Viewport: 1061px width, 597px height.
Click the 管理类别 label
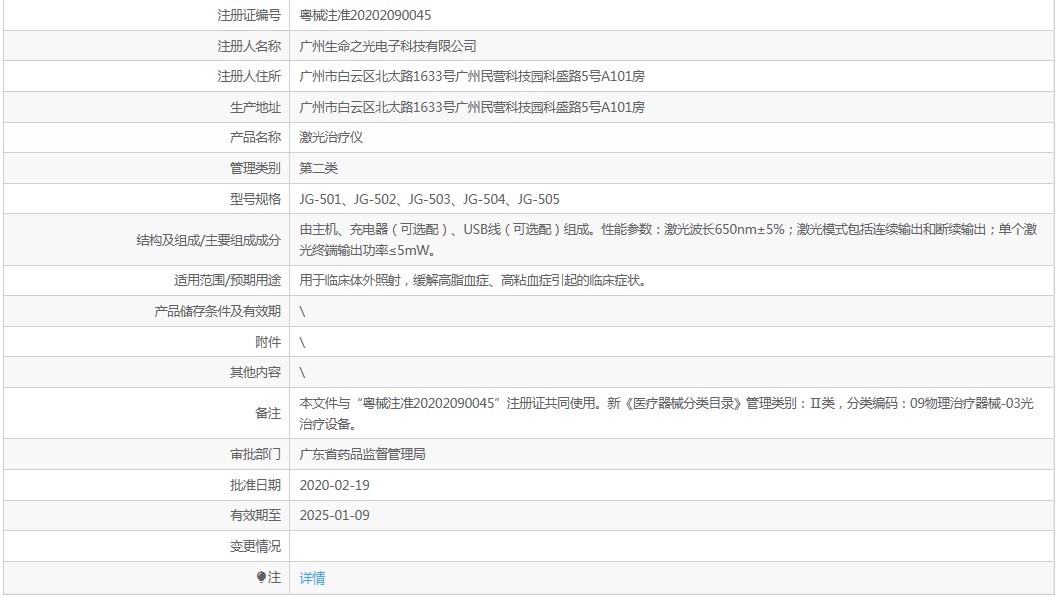(x=255, y=168)
